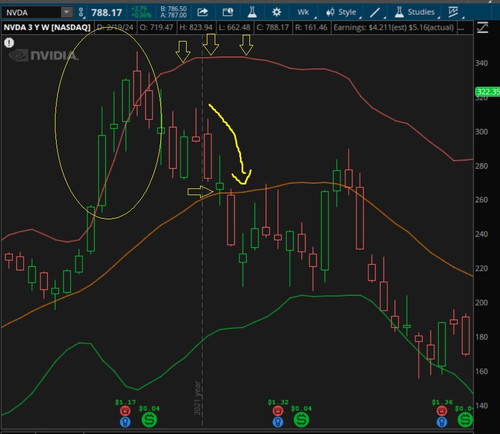Click the red earnings phone icon below $1.36
The image size is (500, 434).
[x=442, y=411]
